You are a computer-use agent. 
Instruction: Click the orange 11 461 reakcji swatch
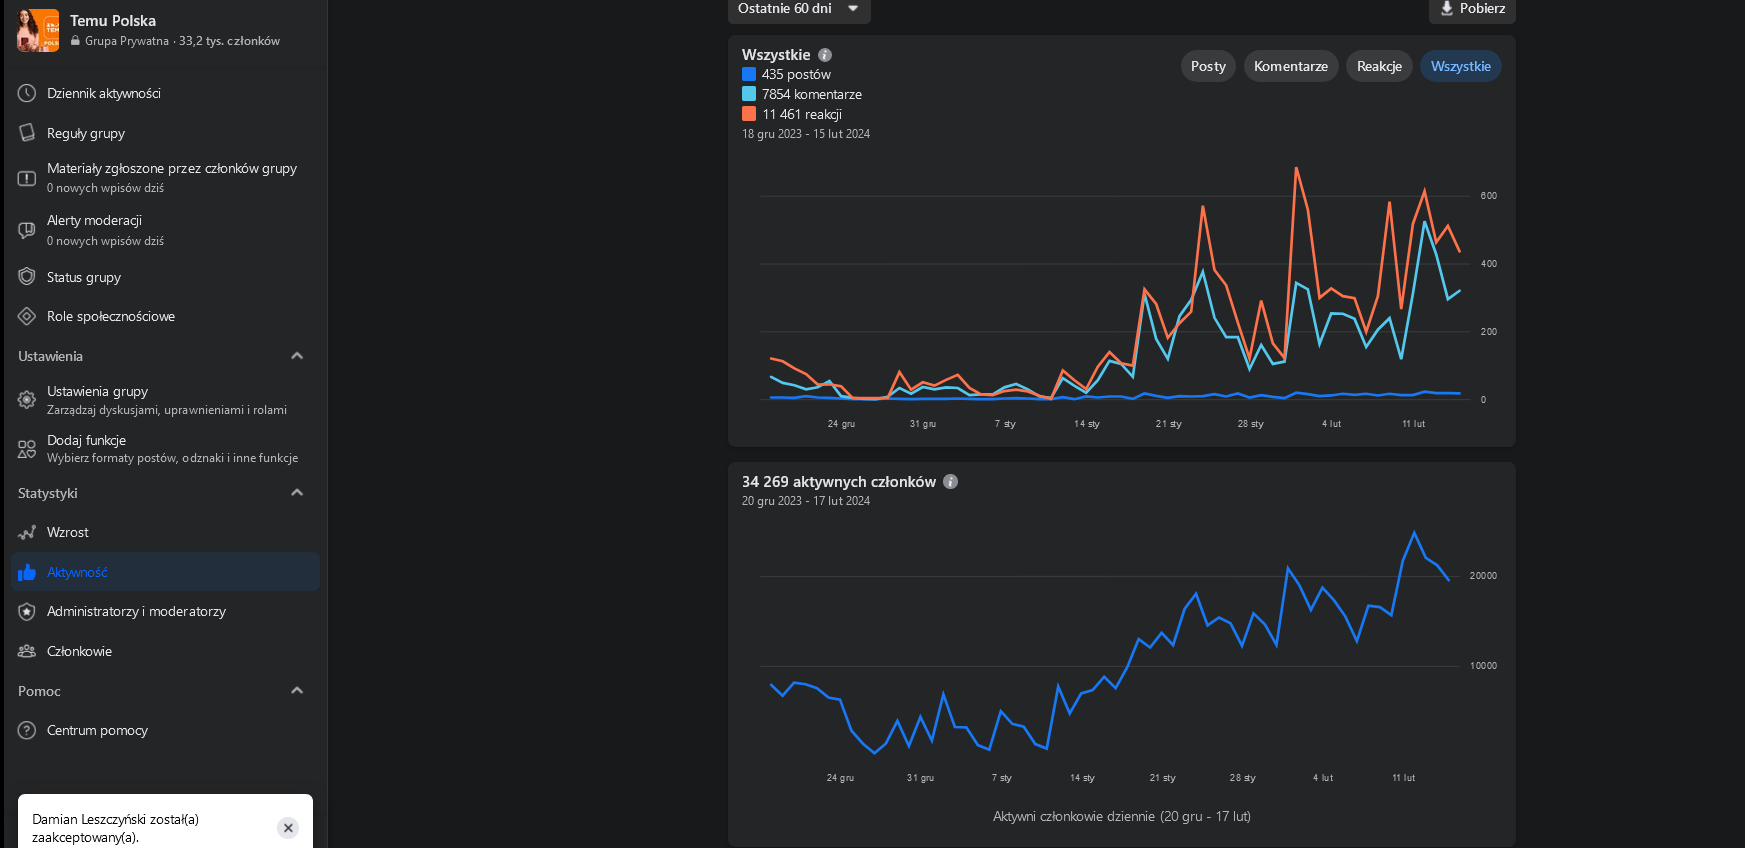749,114
